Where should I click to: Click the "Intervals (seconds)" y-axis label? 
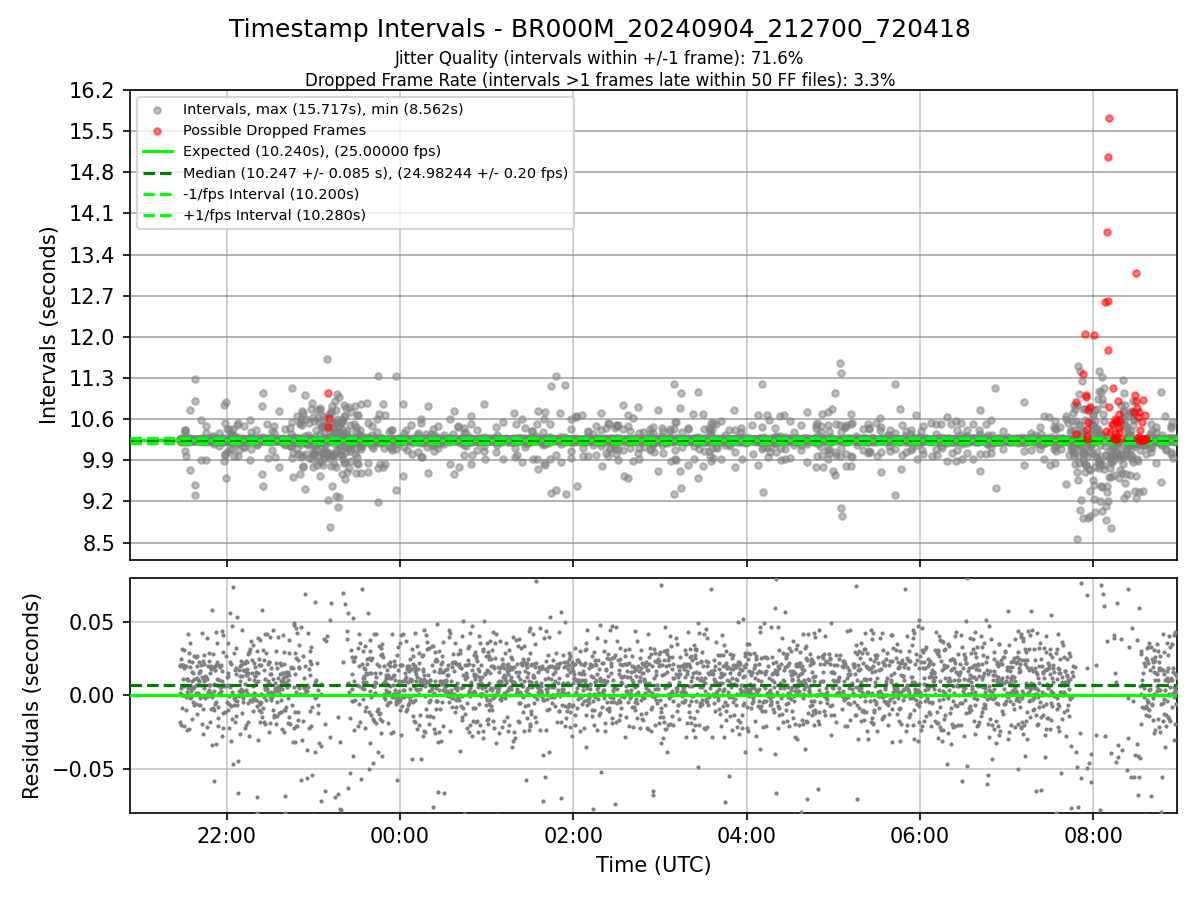click(49, 325)
